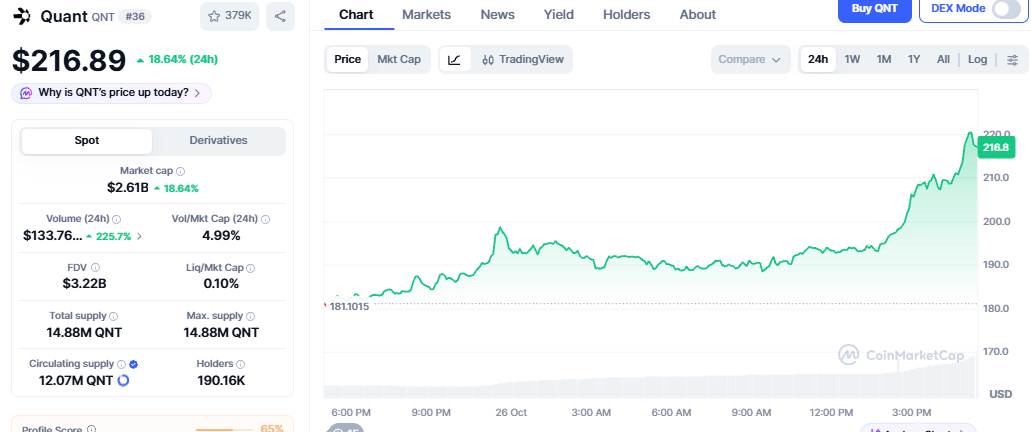Open the Markets tab
Screen dimensions: 1031x432
[426, 14]
